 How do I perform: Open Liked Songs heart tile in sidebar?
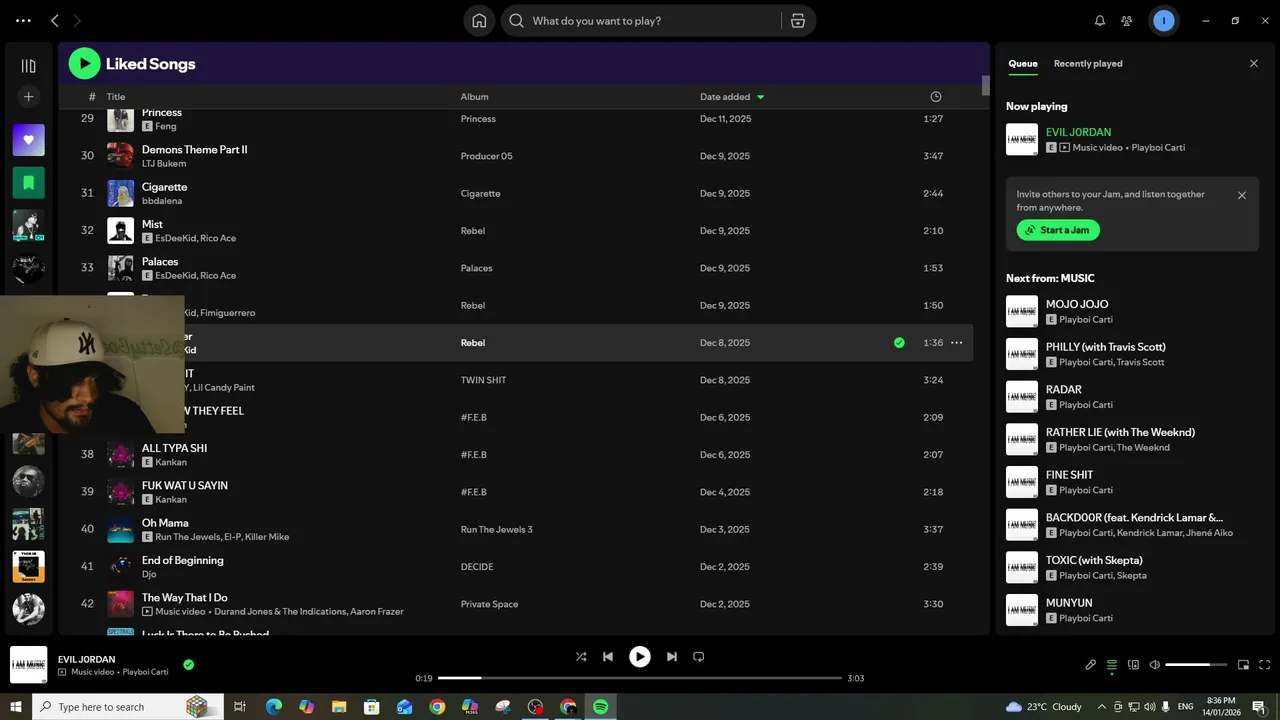coord(28,140)
